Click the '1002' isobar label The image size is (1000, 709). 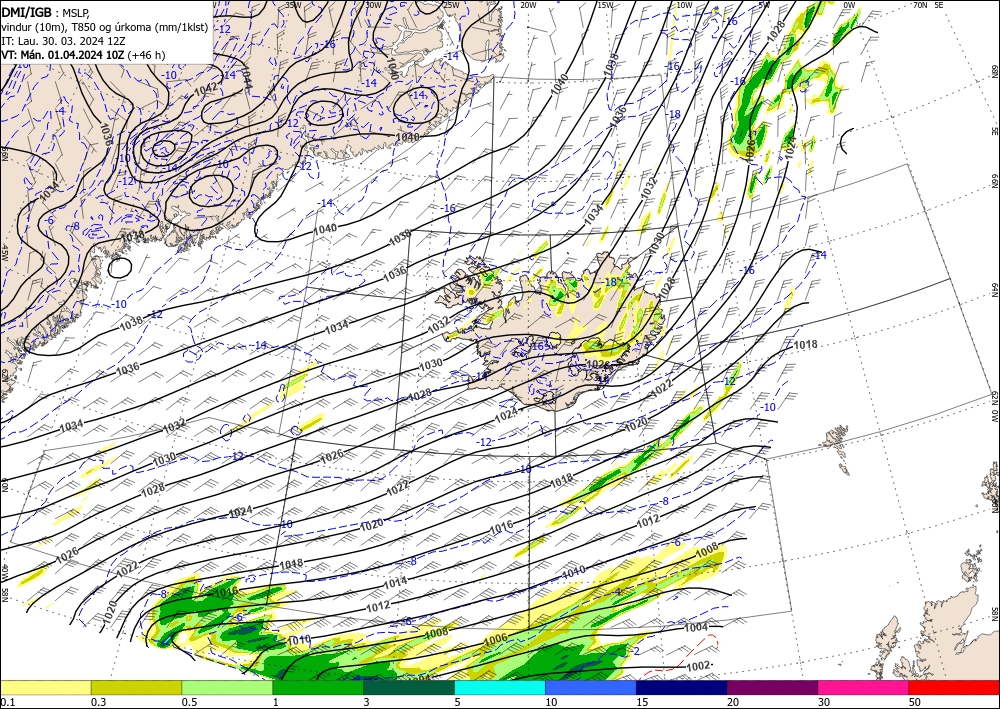(x=698, y=666)
